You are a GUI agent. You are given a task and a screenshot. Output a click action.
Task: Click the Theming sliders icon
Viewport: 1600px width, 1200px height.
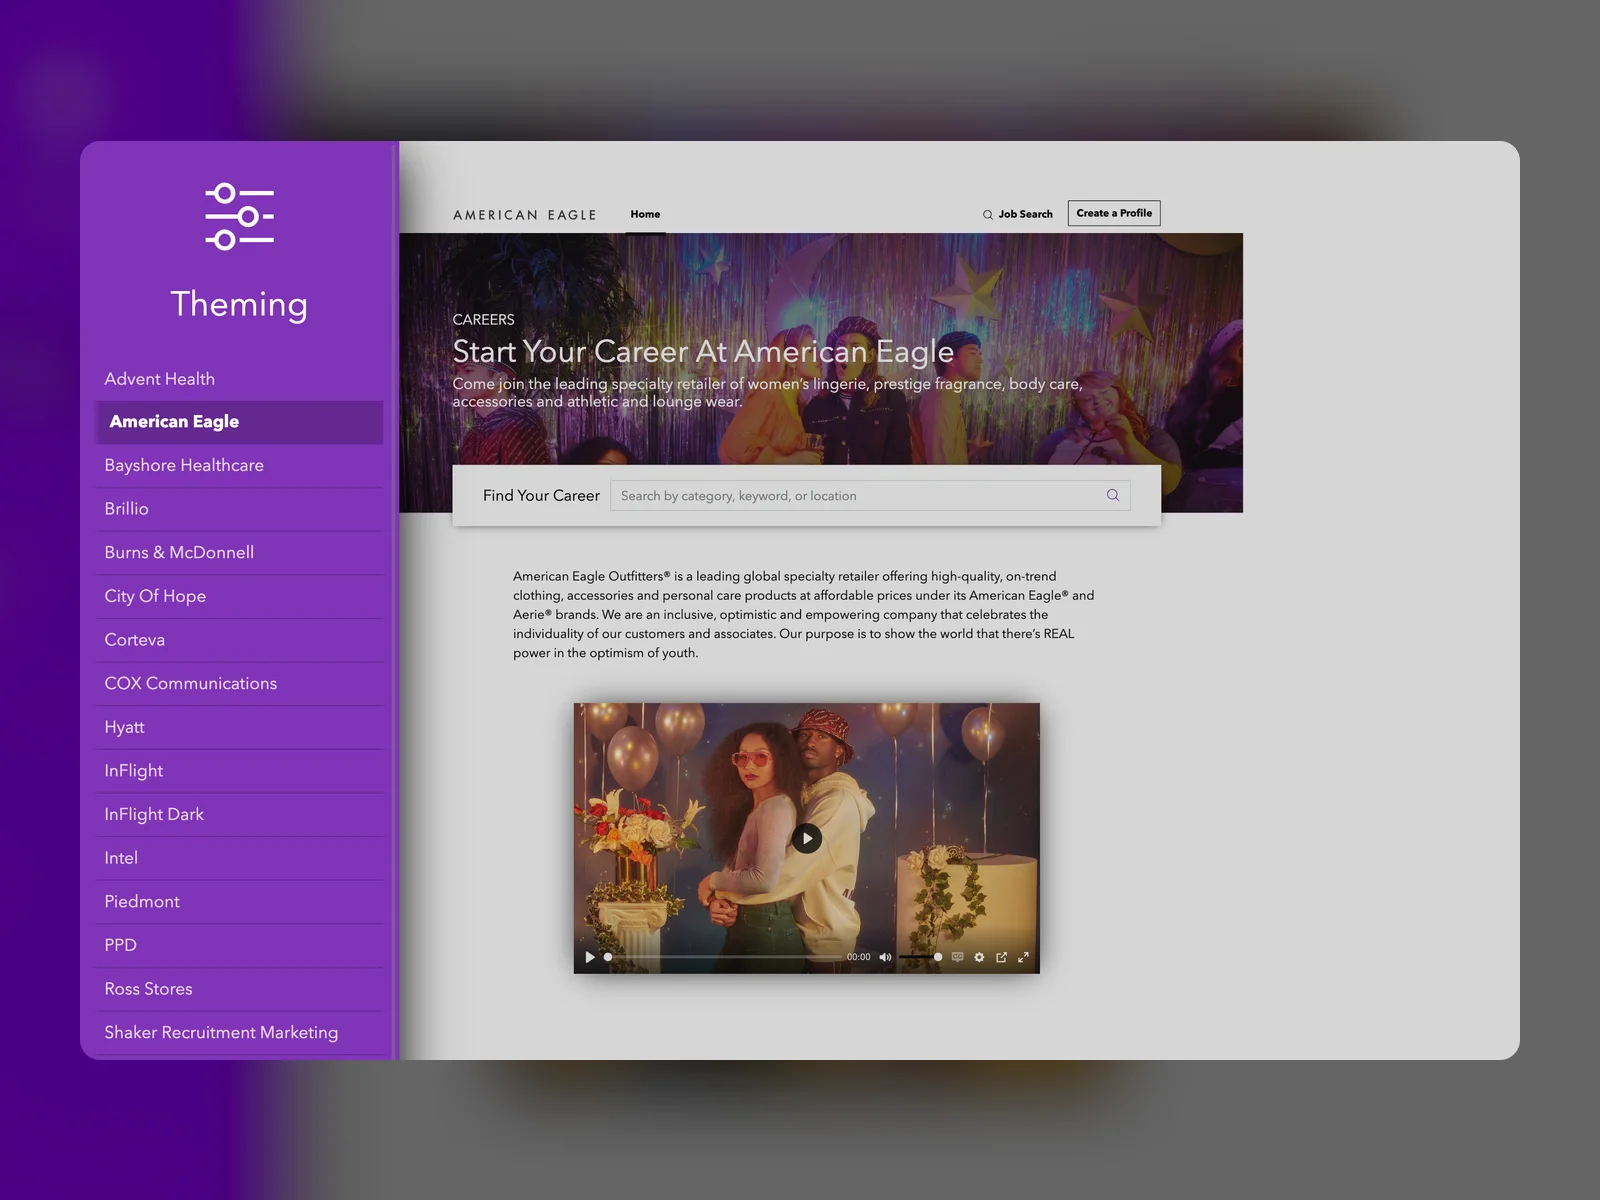click(239, 216)
